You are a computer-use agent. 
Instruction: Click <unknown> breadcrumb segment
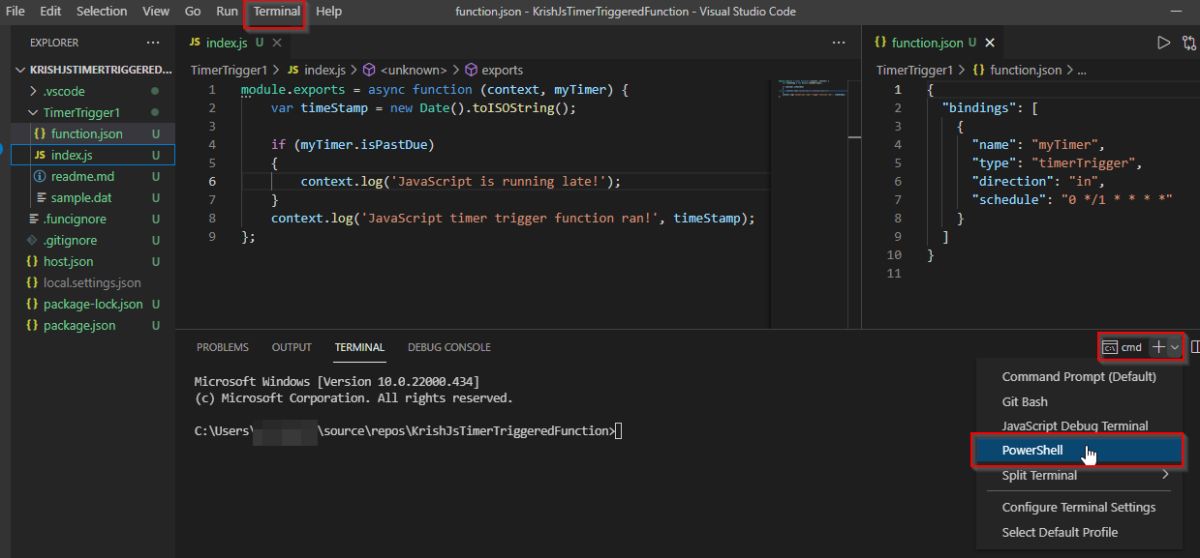[406, 70]
